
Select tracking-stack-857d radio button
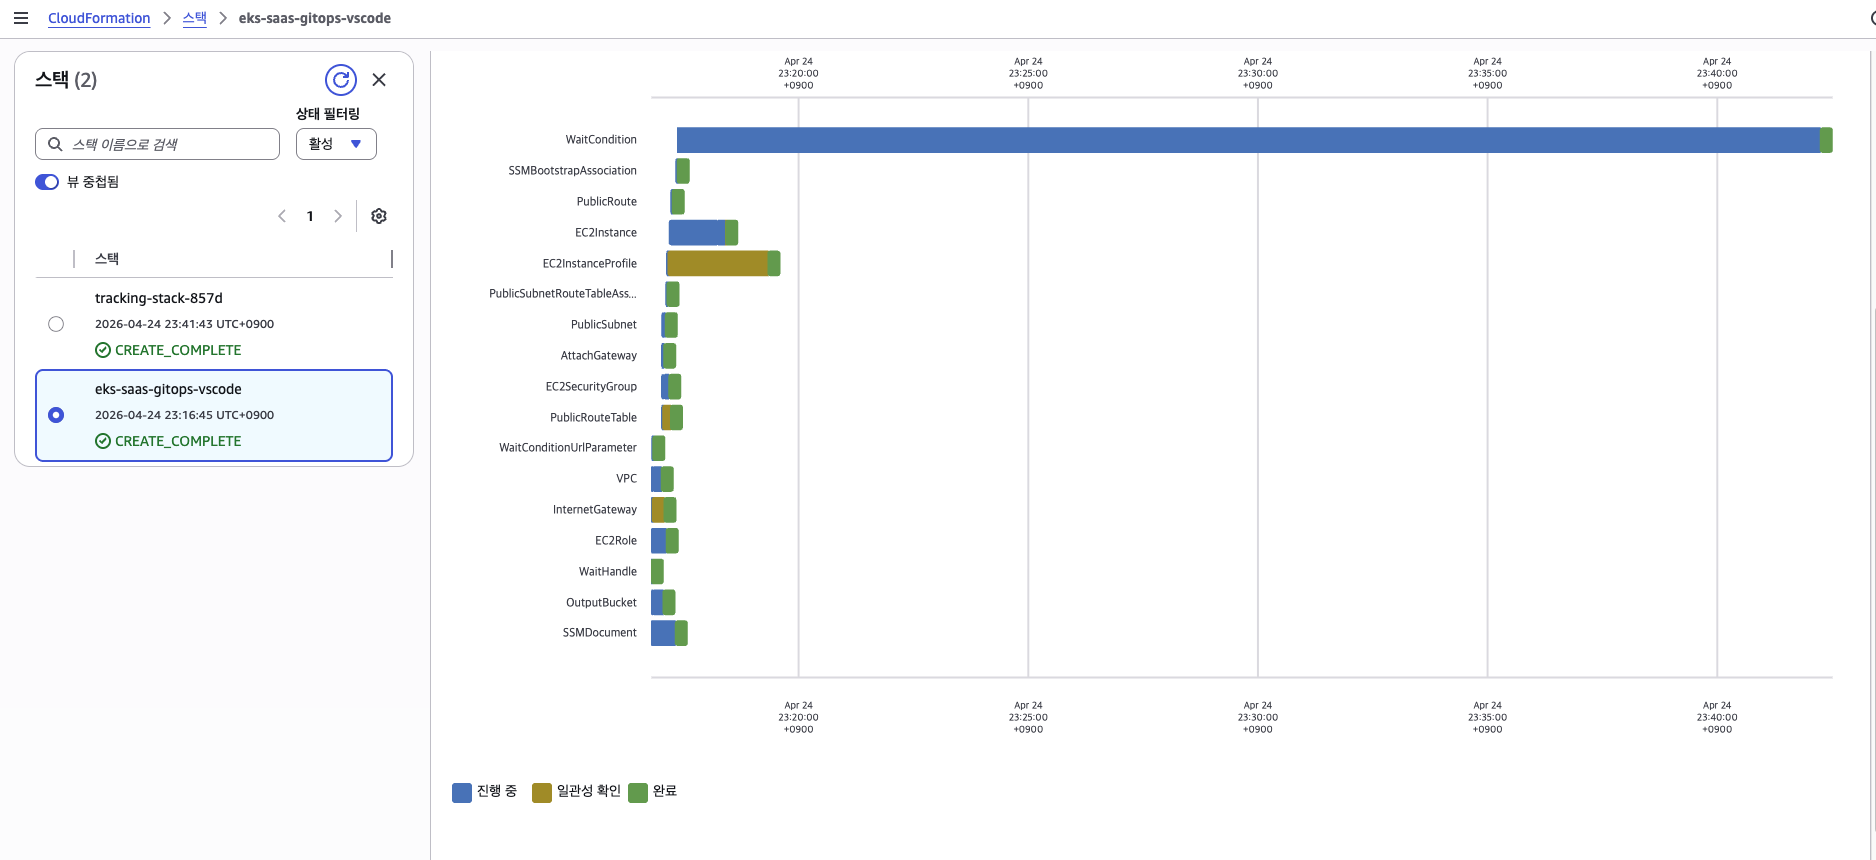56,324
